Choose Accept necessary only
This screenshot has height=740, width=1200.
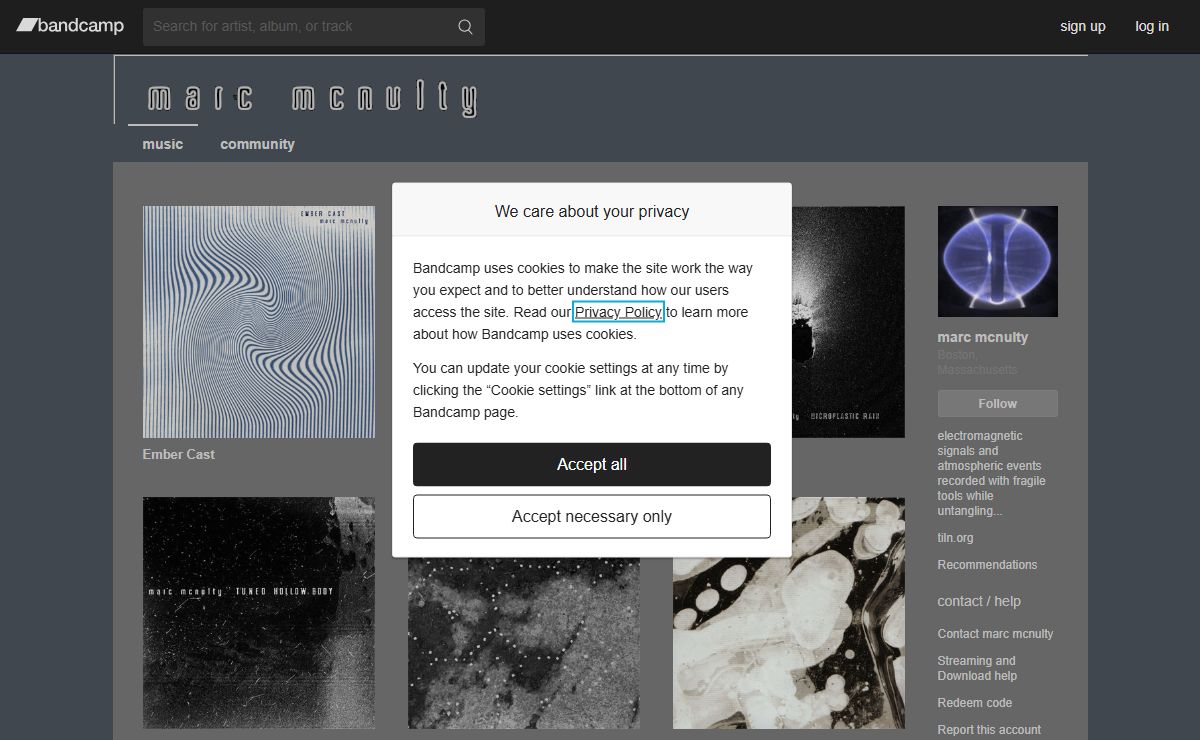(592, 516)
